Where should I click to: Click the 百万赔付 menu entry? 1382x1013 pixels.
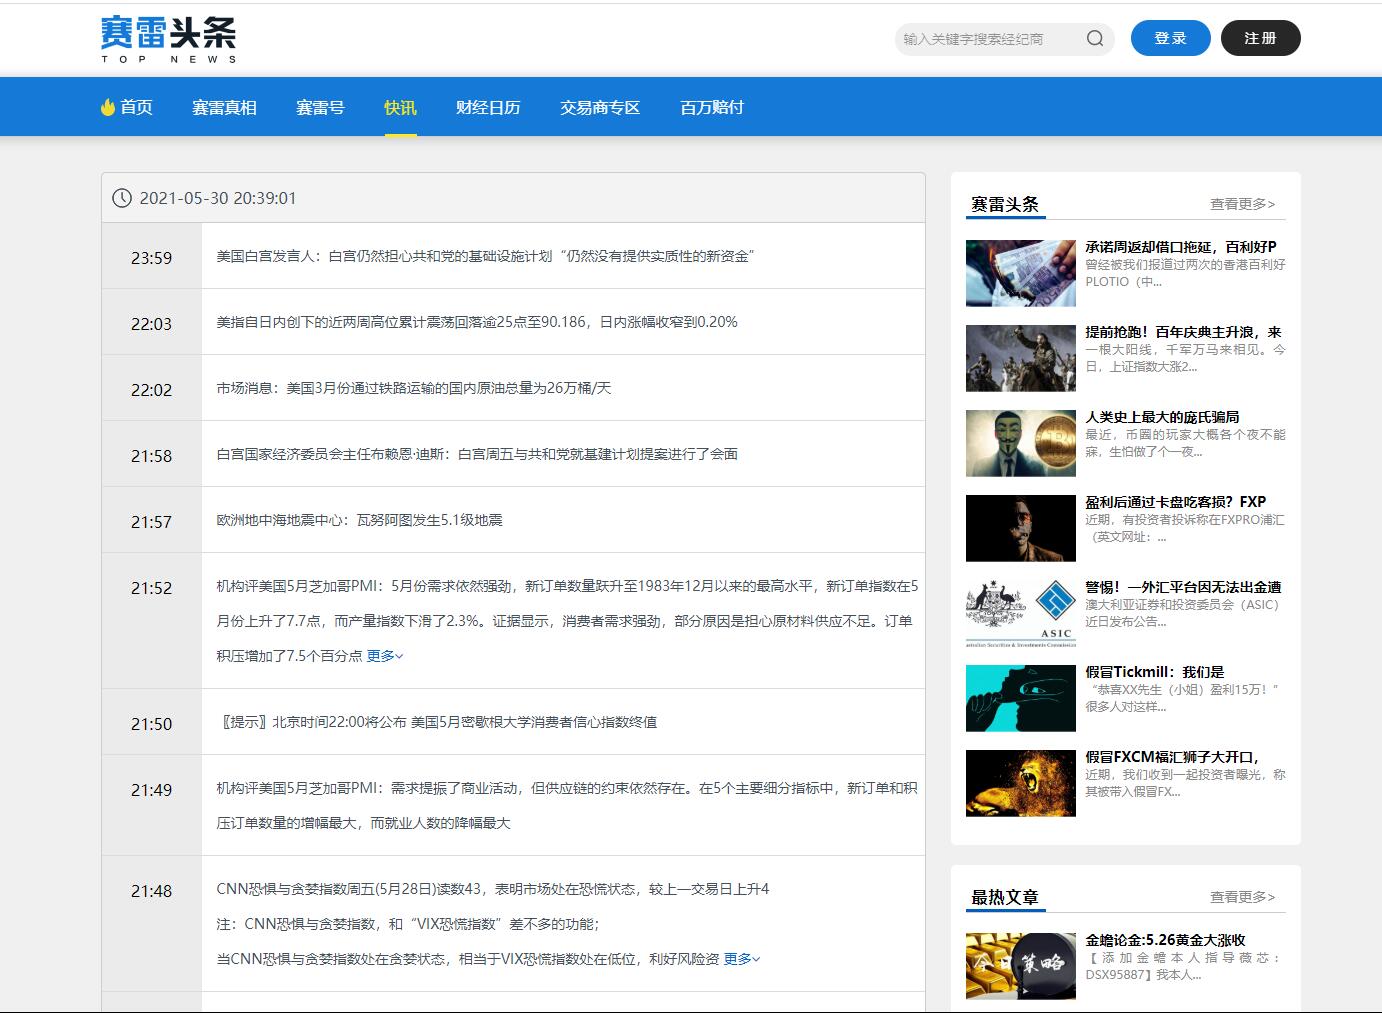coord(711,107)
